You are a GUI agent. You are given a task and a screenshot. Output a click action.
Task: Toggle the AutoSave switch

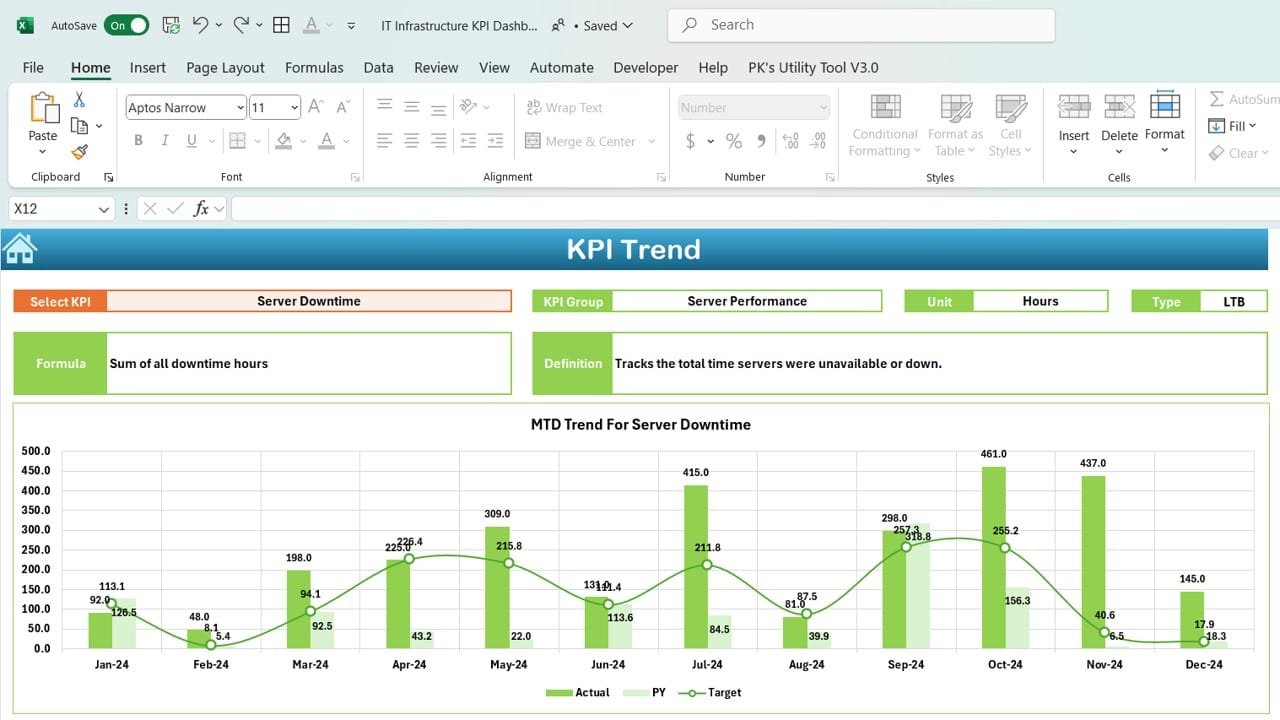(128, 25)
